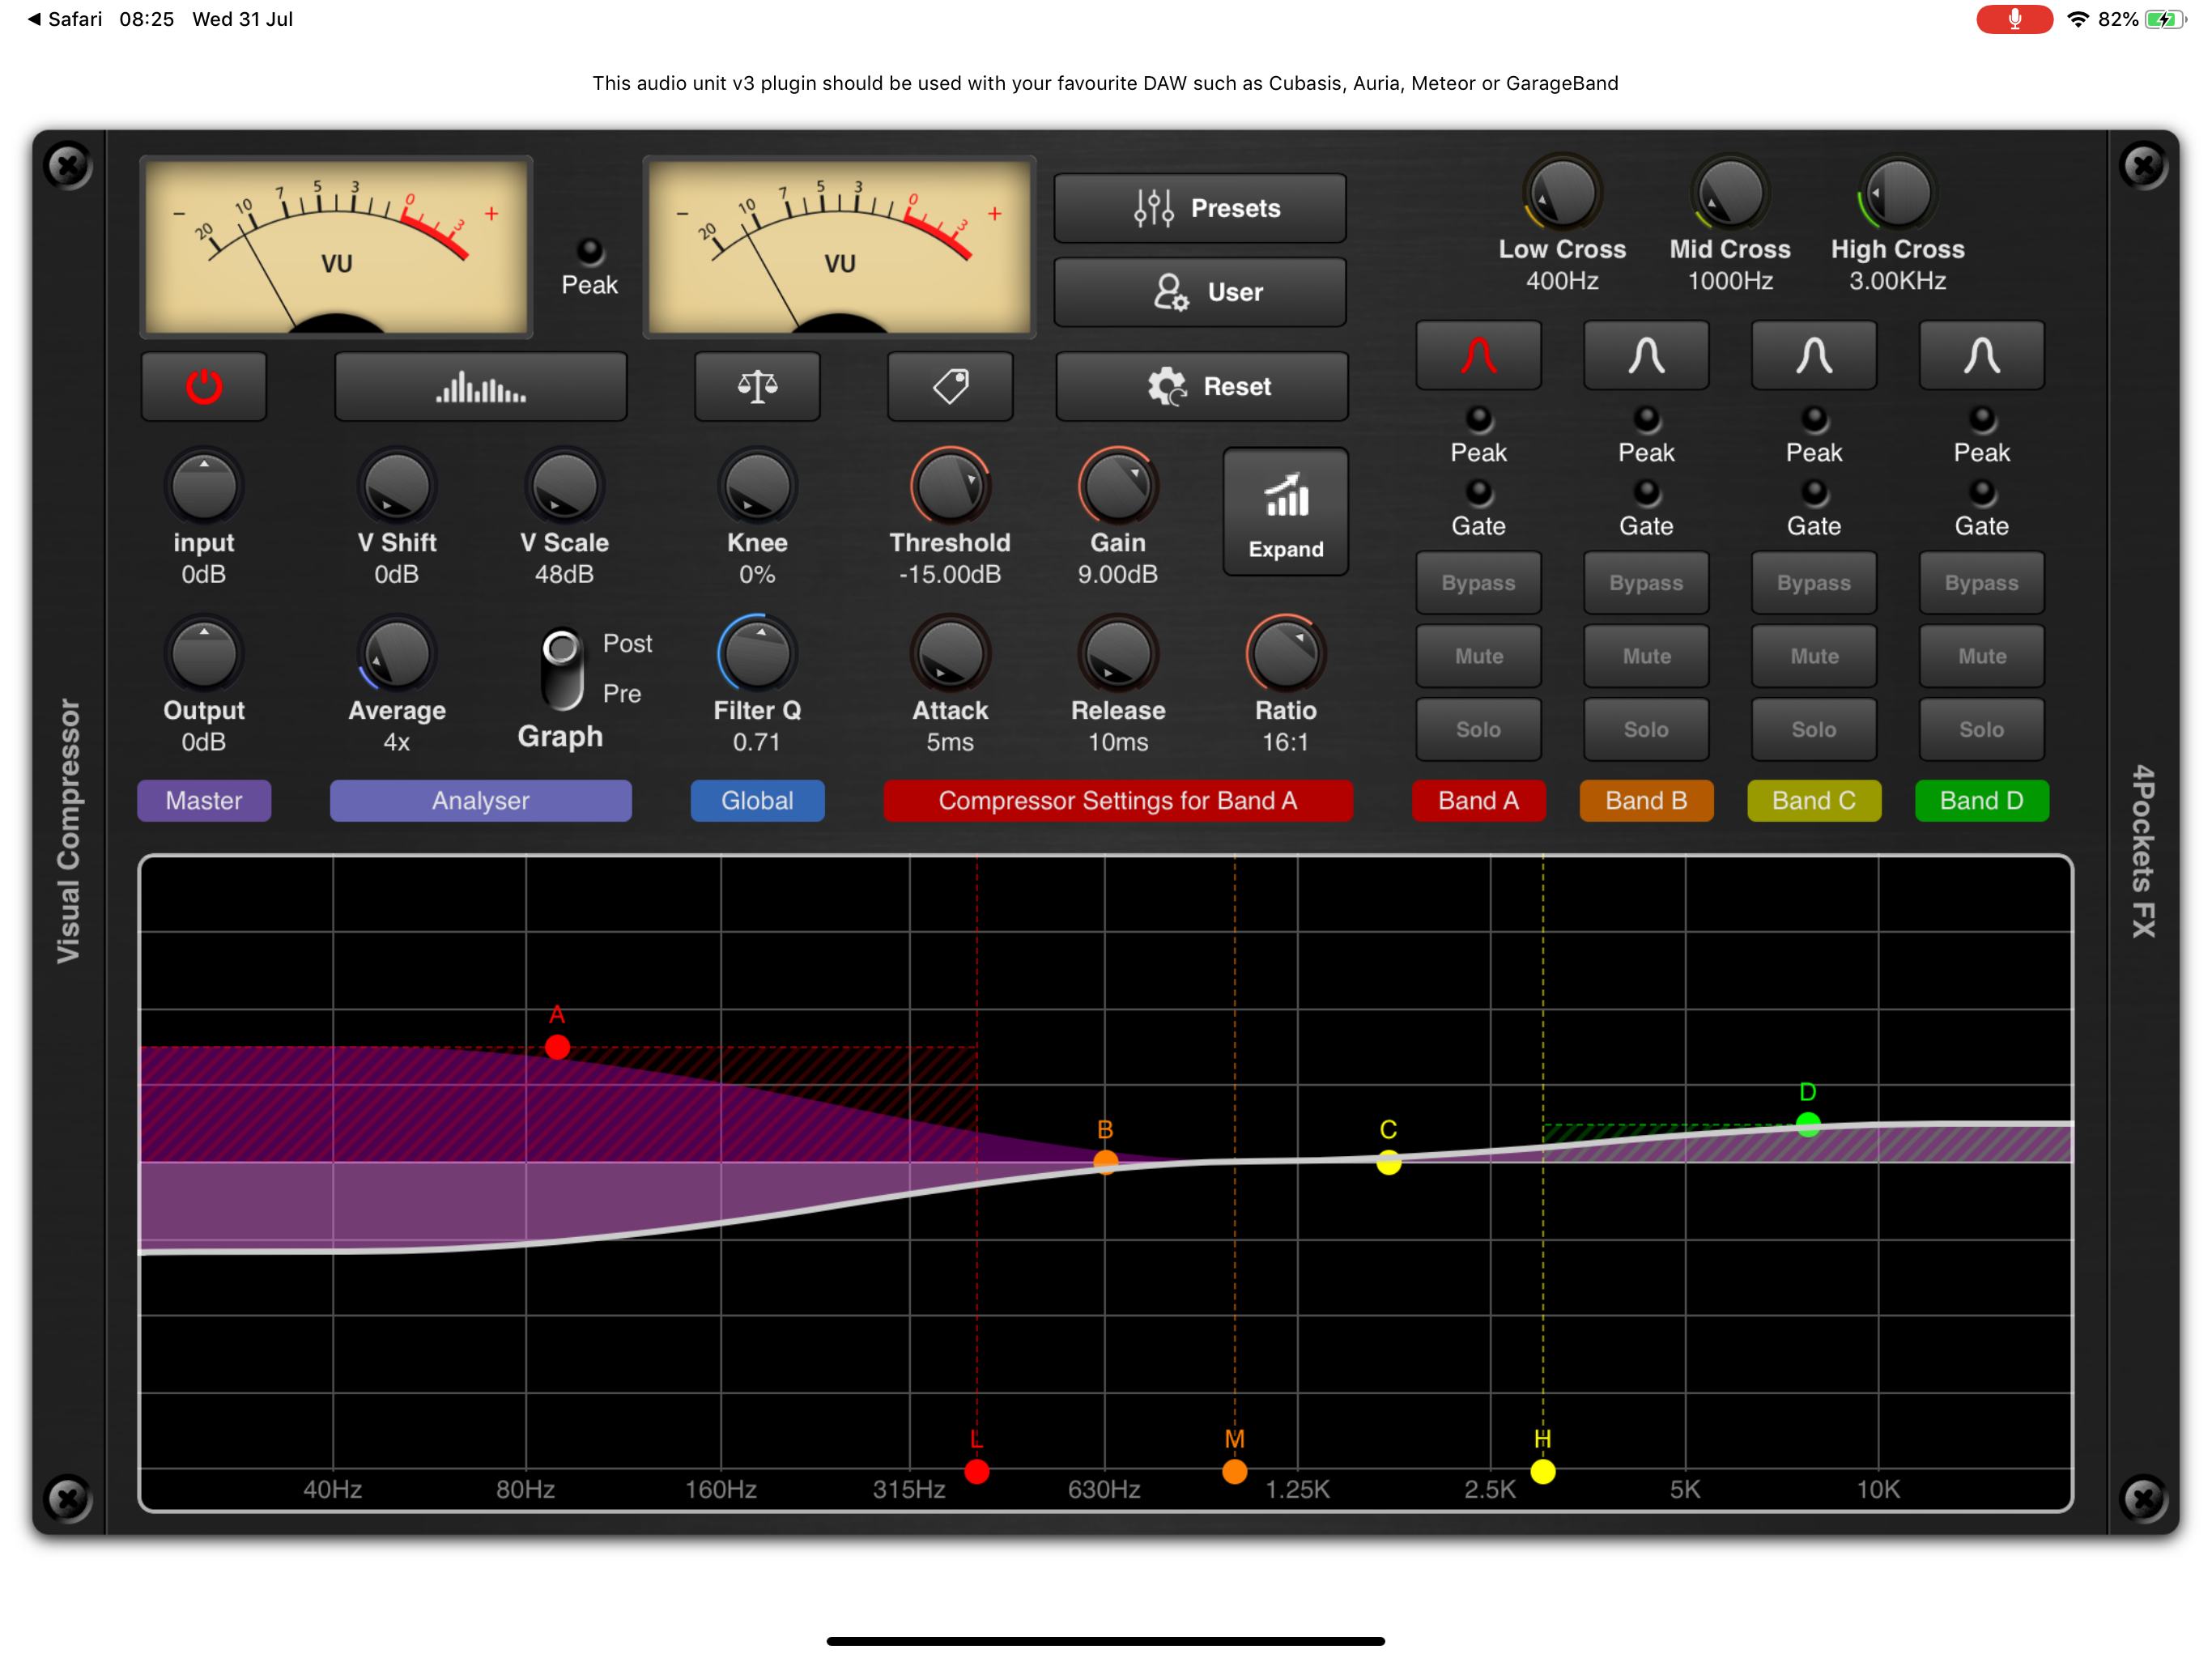Click the Expand chart icon button

pos(1285,512)
